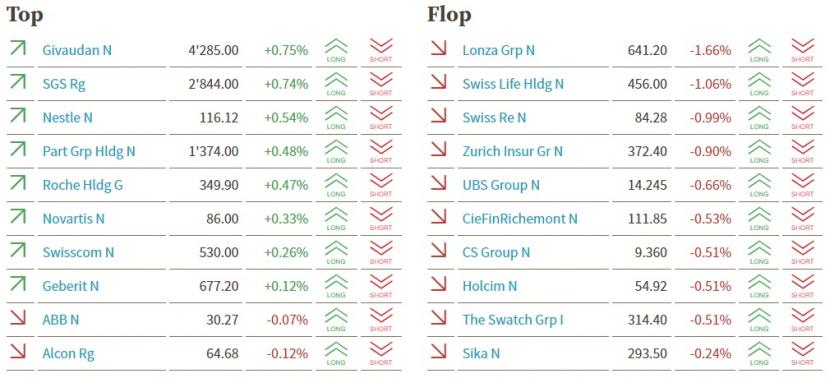Click Swiss Life Hldg N -1.06% change value
Screen dimensions: 830x378
[x=710, y=84]
